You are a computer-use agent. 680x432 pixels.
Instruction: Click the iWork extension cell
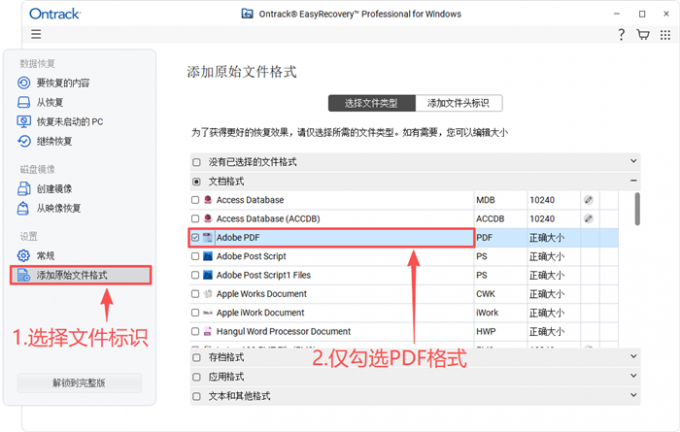click(x=487, y=313)
